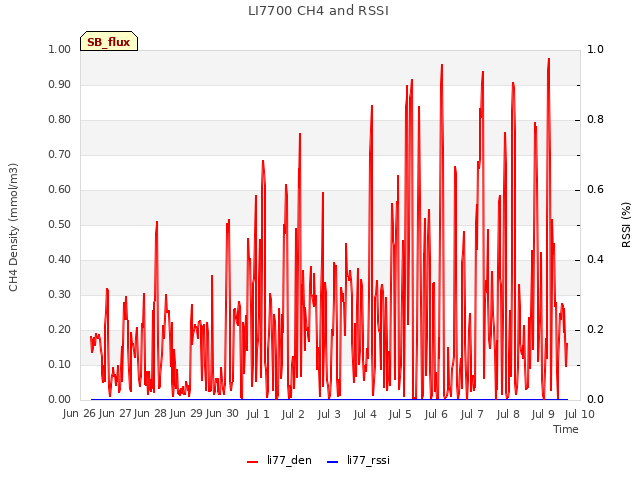Click the highest CH4 peak on Jul 9
This screenshot has height=480, width=640.
(x=549, y=59)
